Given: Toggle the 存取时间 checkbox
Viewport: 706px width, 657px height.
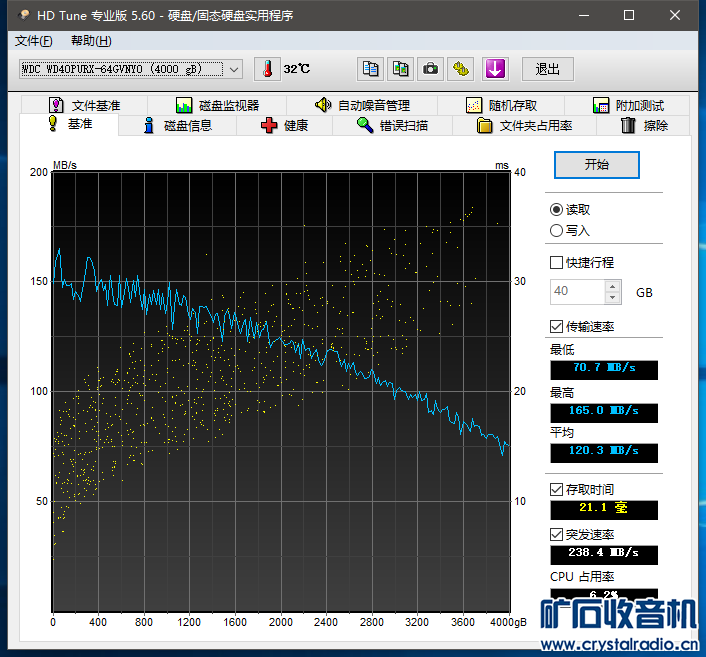Looking at the screenshot, I should pyautogui.click(x=557, y=489).
